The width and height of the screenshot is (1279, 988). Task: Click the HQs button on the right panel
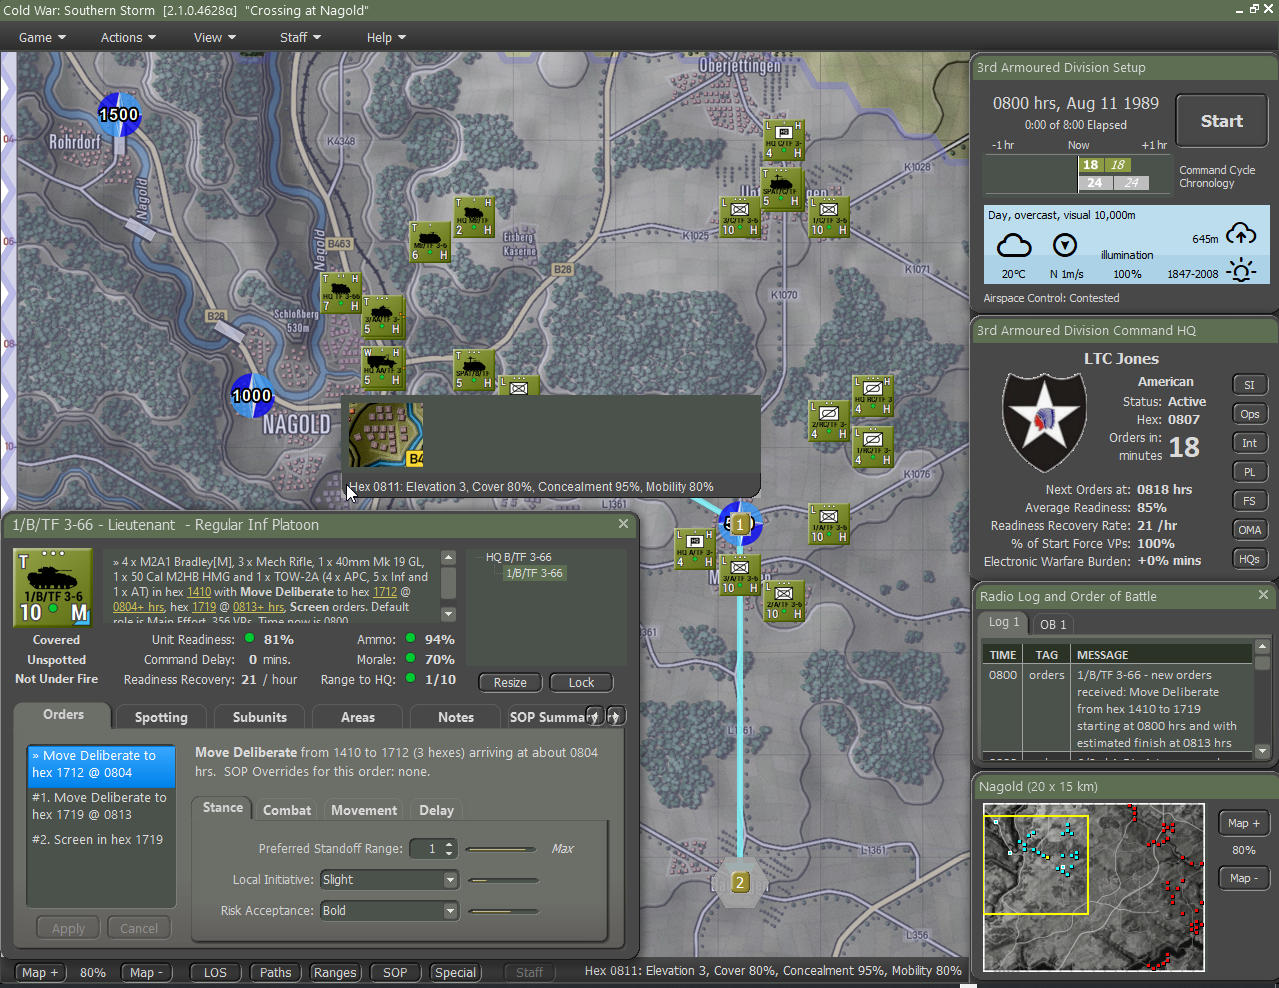1249,558
